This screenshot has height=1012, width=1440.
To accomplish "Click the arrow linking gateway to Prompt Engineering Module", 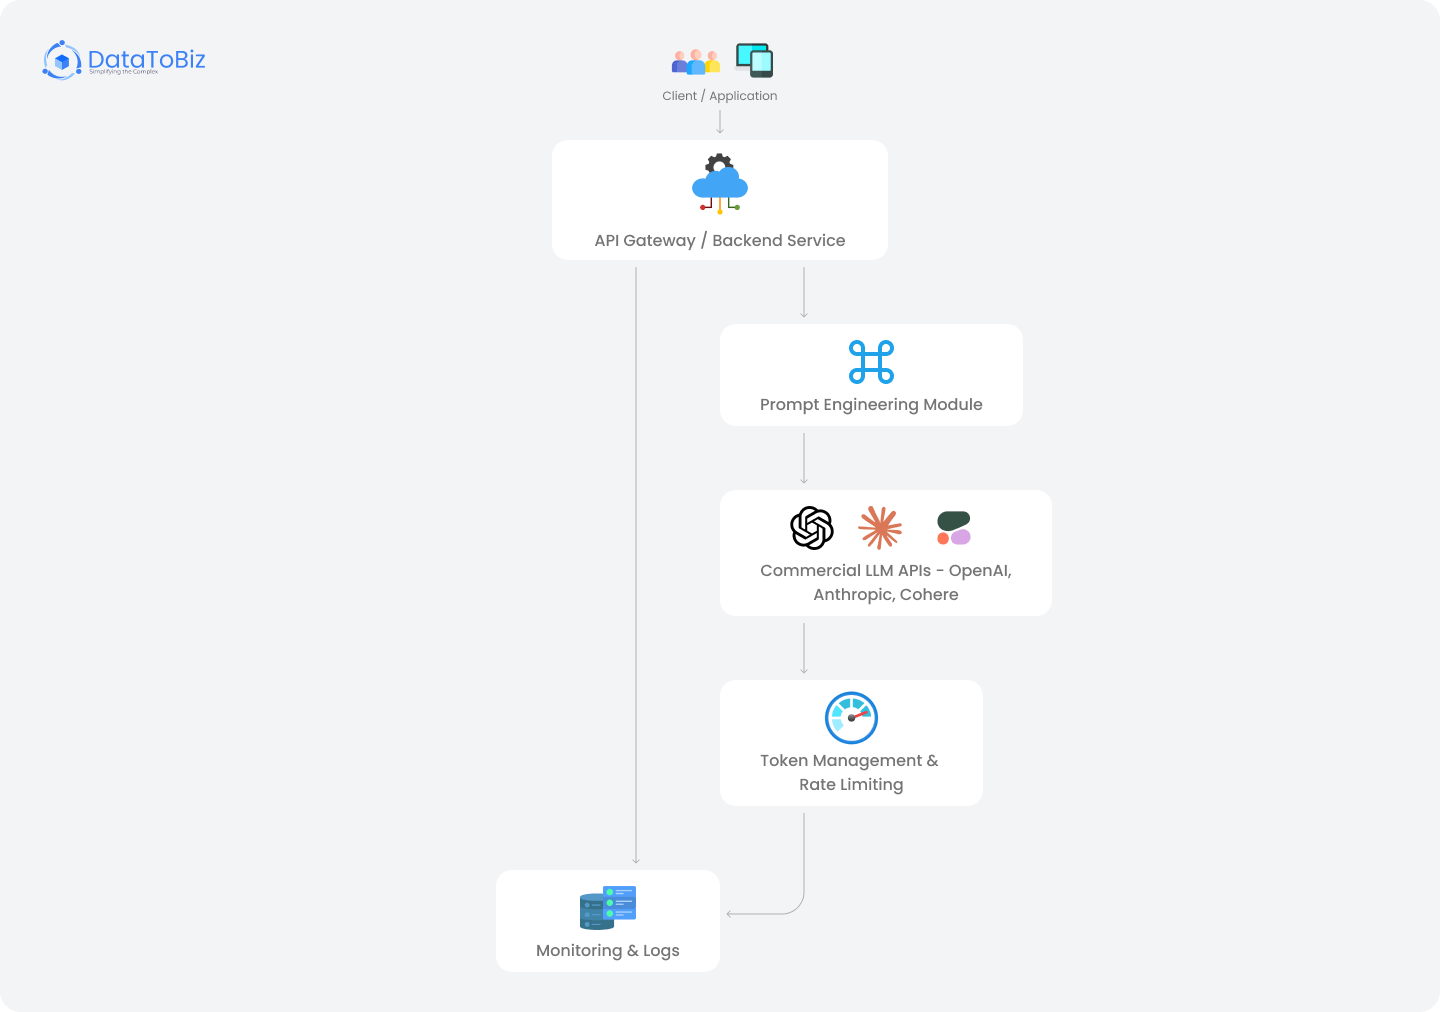I will click(x=804, y=292).
